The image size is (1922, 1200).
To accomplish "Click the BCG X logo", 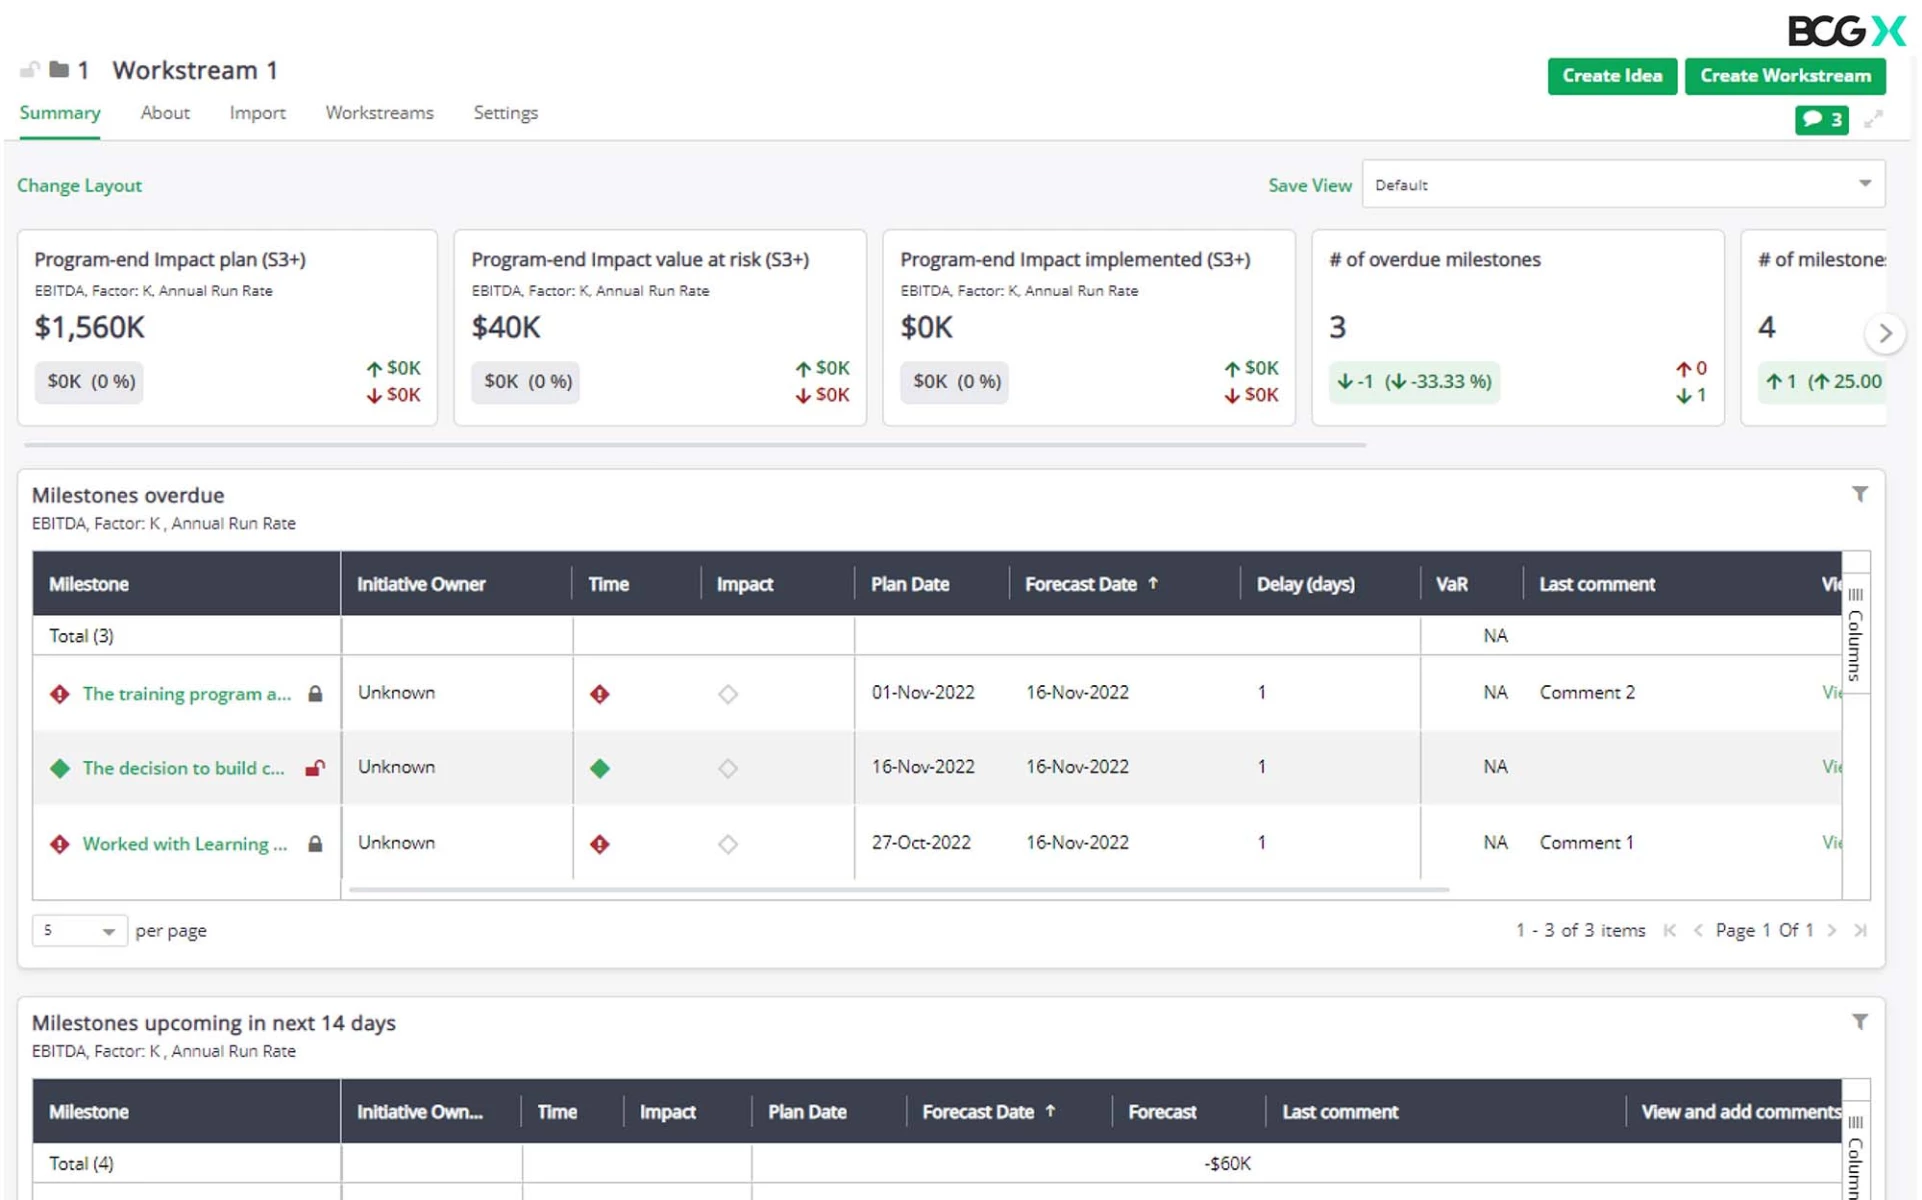I will tap(1847, 31).
